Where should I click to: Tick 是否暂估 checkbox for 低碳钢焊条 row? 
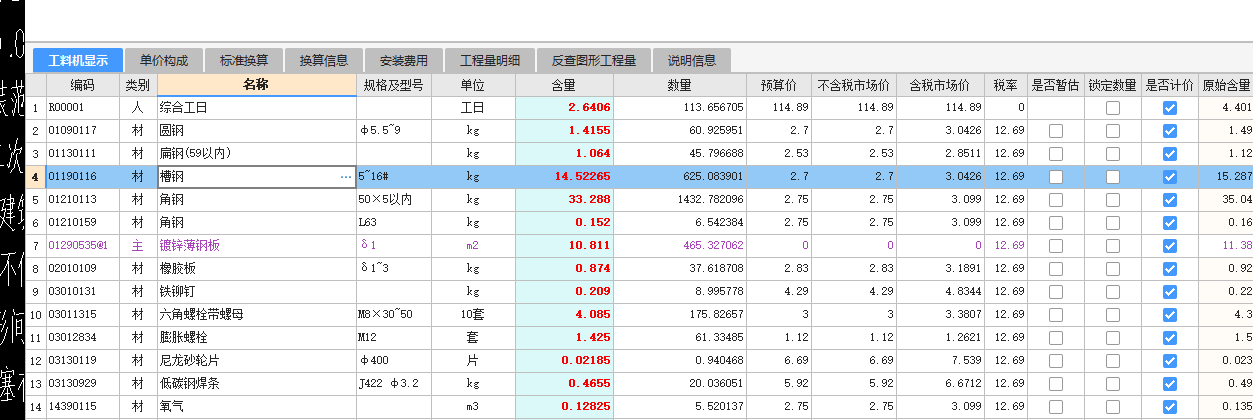coord(1056,383)
